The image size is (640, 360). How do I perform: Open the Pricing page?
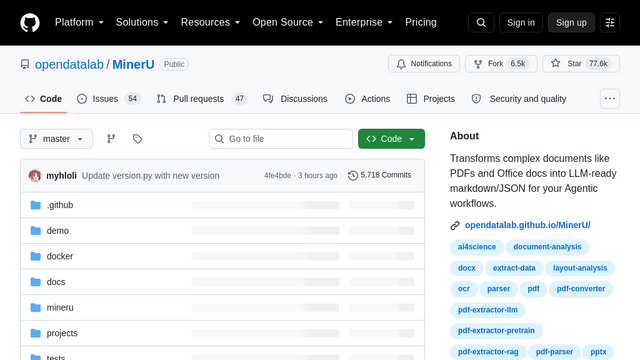421,22
